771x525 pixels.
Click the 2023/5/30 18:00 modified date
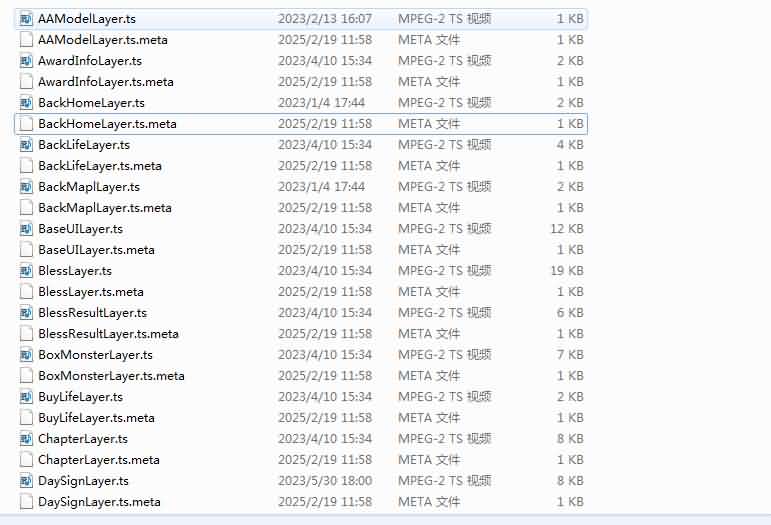click(x=324, y=481)
